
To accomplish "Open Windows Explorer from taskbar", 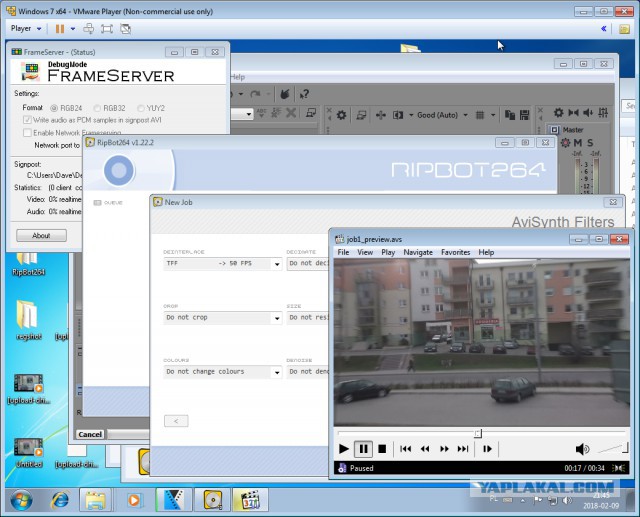I will click(96, 500).
